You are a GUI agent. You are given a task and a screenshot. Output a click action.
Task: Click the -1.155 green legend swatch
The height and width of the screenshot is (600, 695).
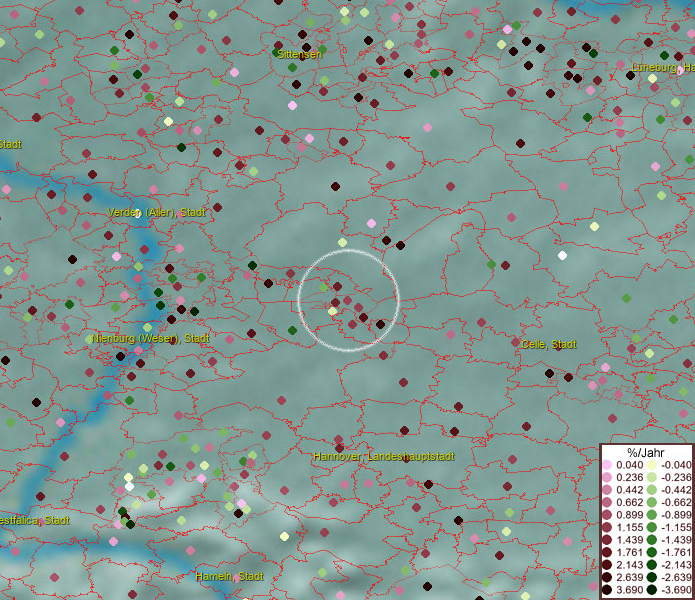pyautogui.click(x=652, y=527)
